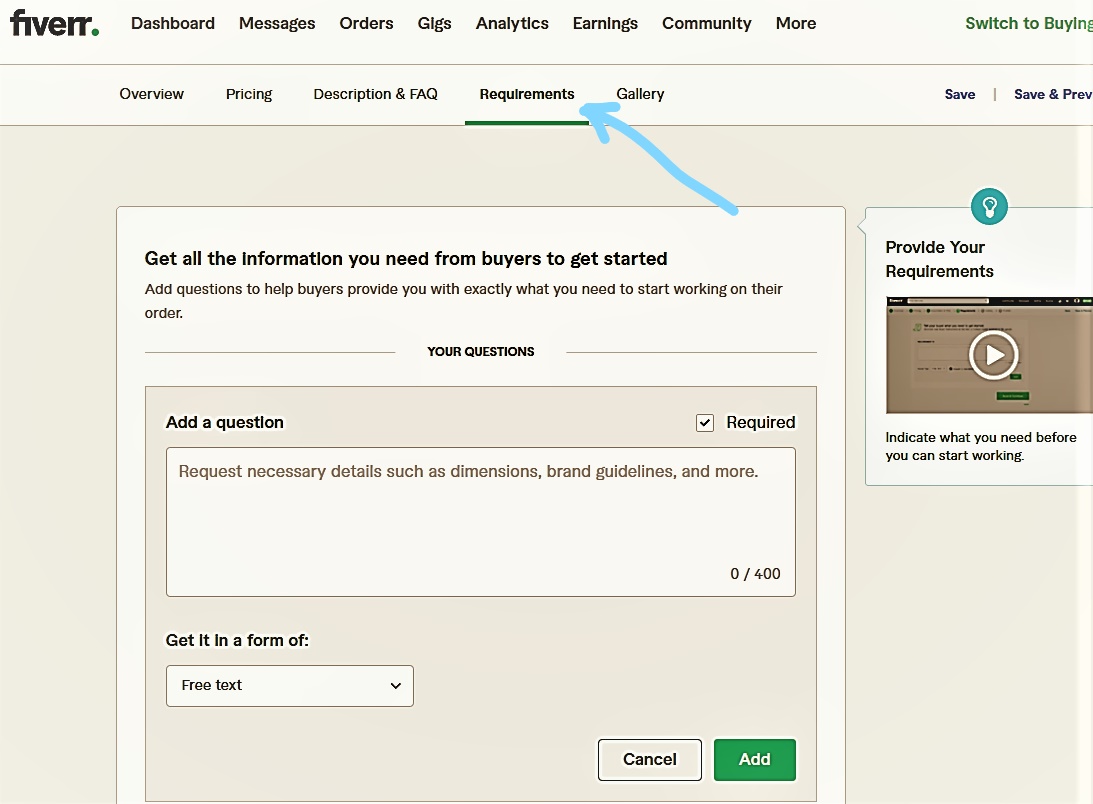1093x804 pixels.
Task: Switch to the Overview tab
Action: [x=151, y=94]
